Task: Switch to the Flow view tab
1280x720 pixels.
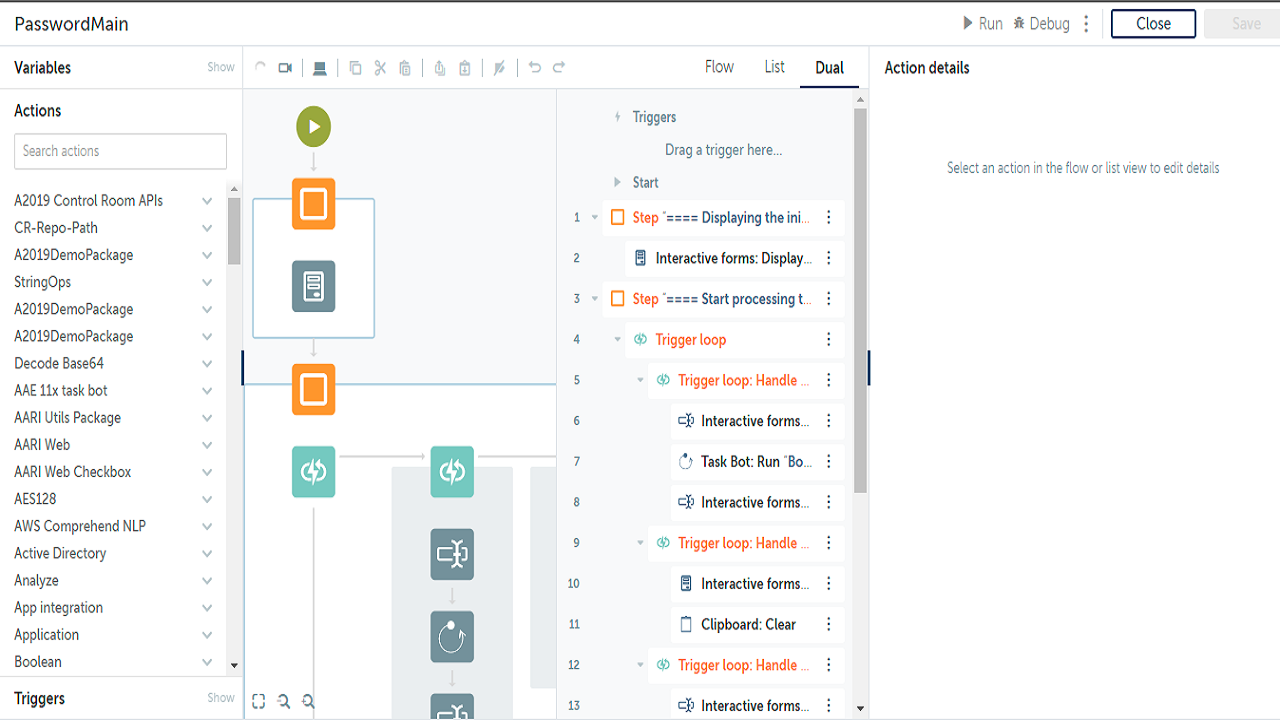Action: point(719,67)
